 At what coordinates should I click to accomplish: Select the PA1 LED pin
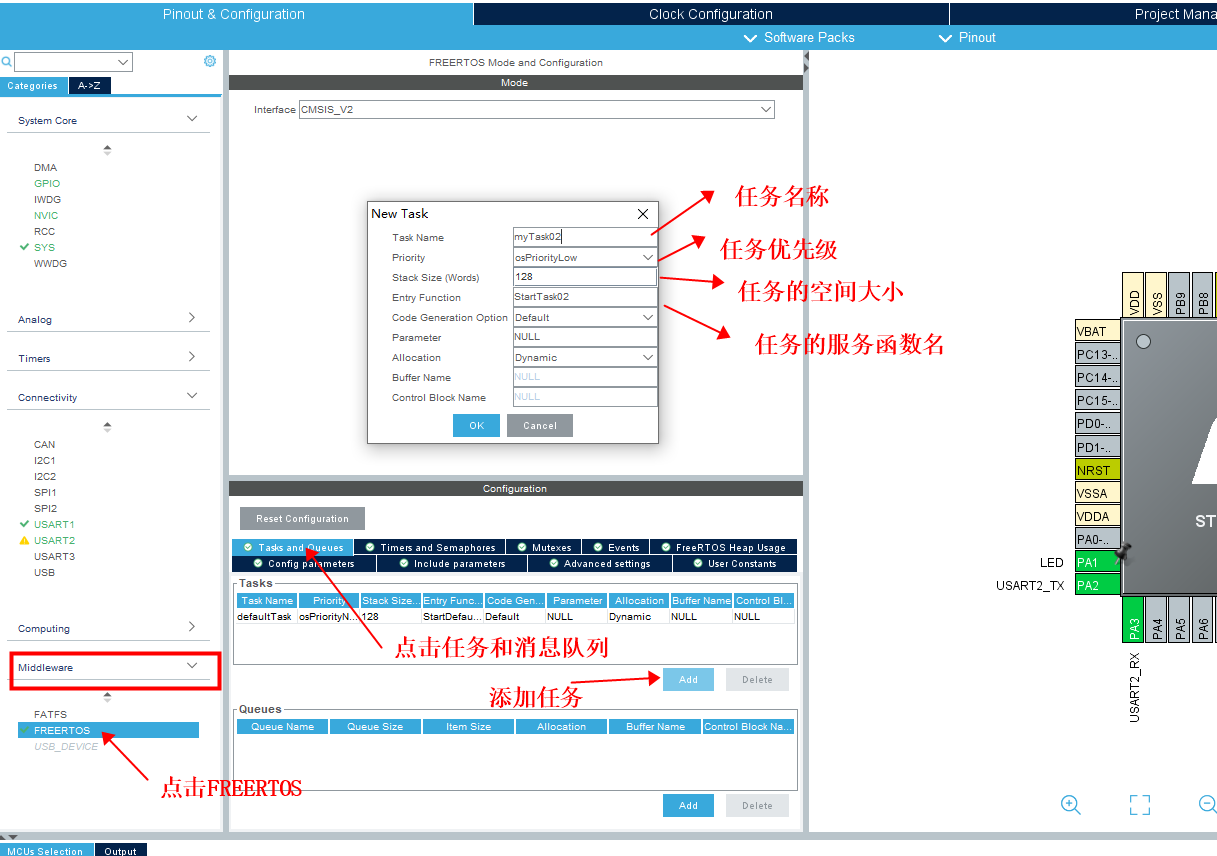[x=1098, y=562]
